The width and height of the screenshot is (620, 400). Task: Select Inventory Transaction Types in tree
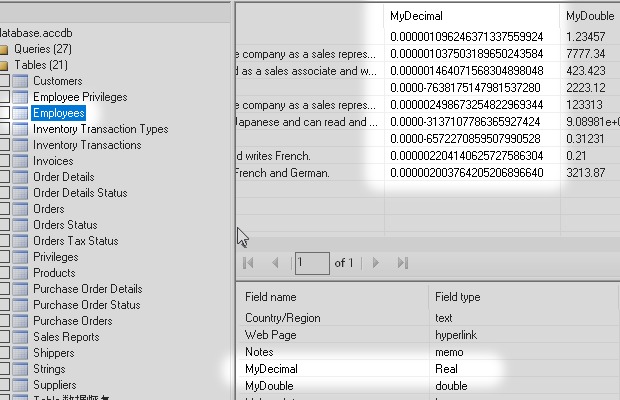100,129
